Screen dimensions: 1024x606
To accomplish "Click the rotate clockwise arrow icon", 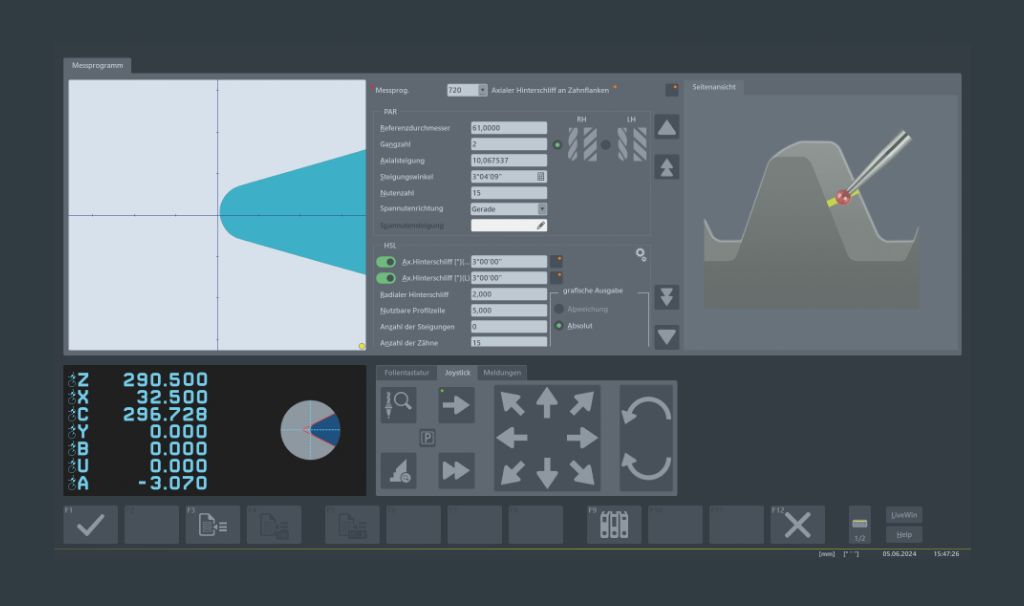I will (x=646, y=410).
